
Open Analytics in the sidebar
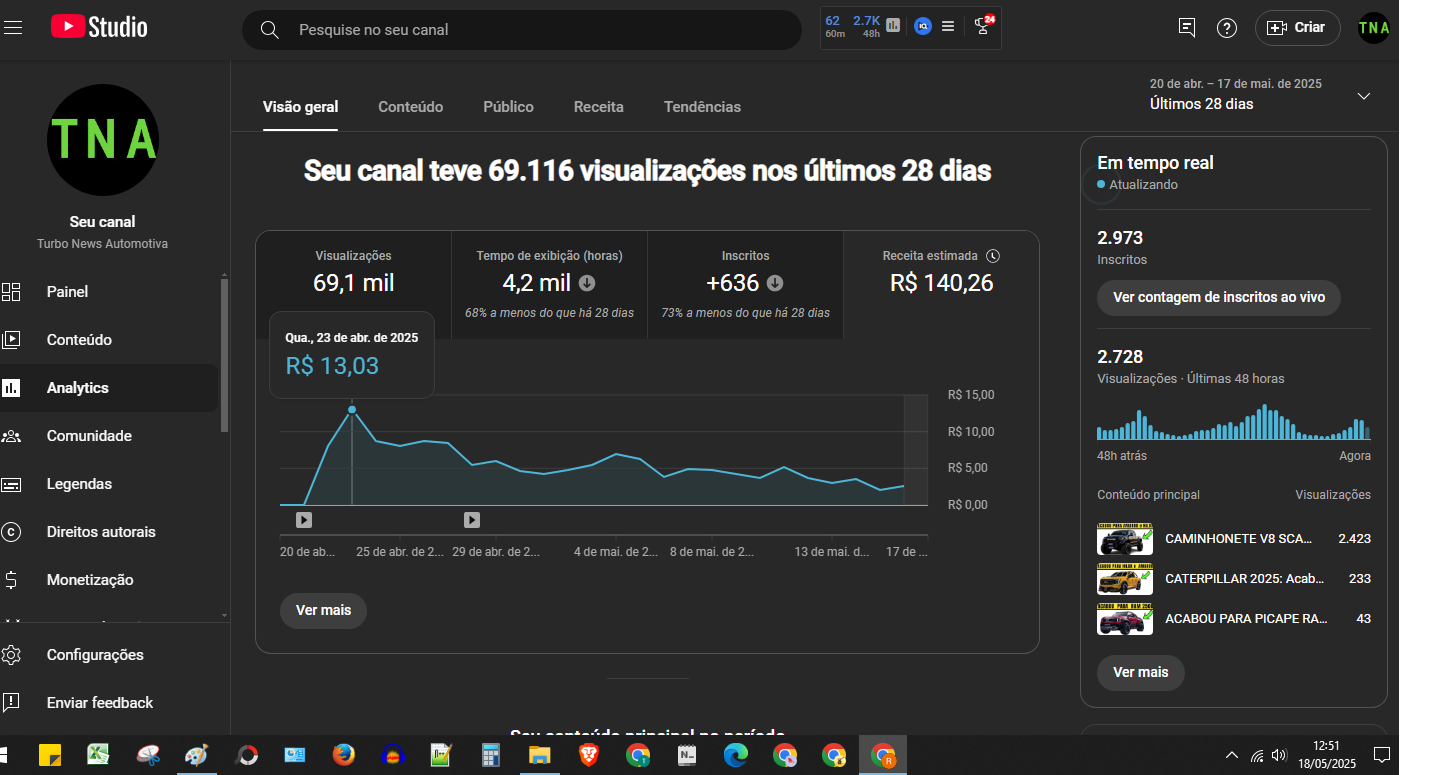[109, 388]
